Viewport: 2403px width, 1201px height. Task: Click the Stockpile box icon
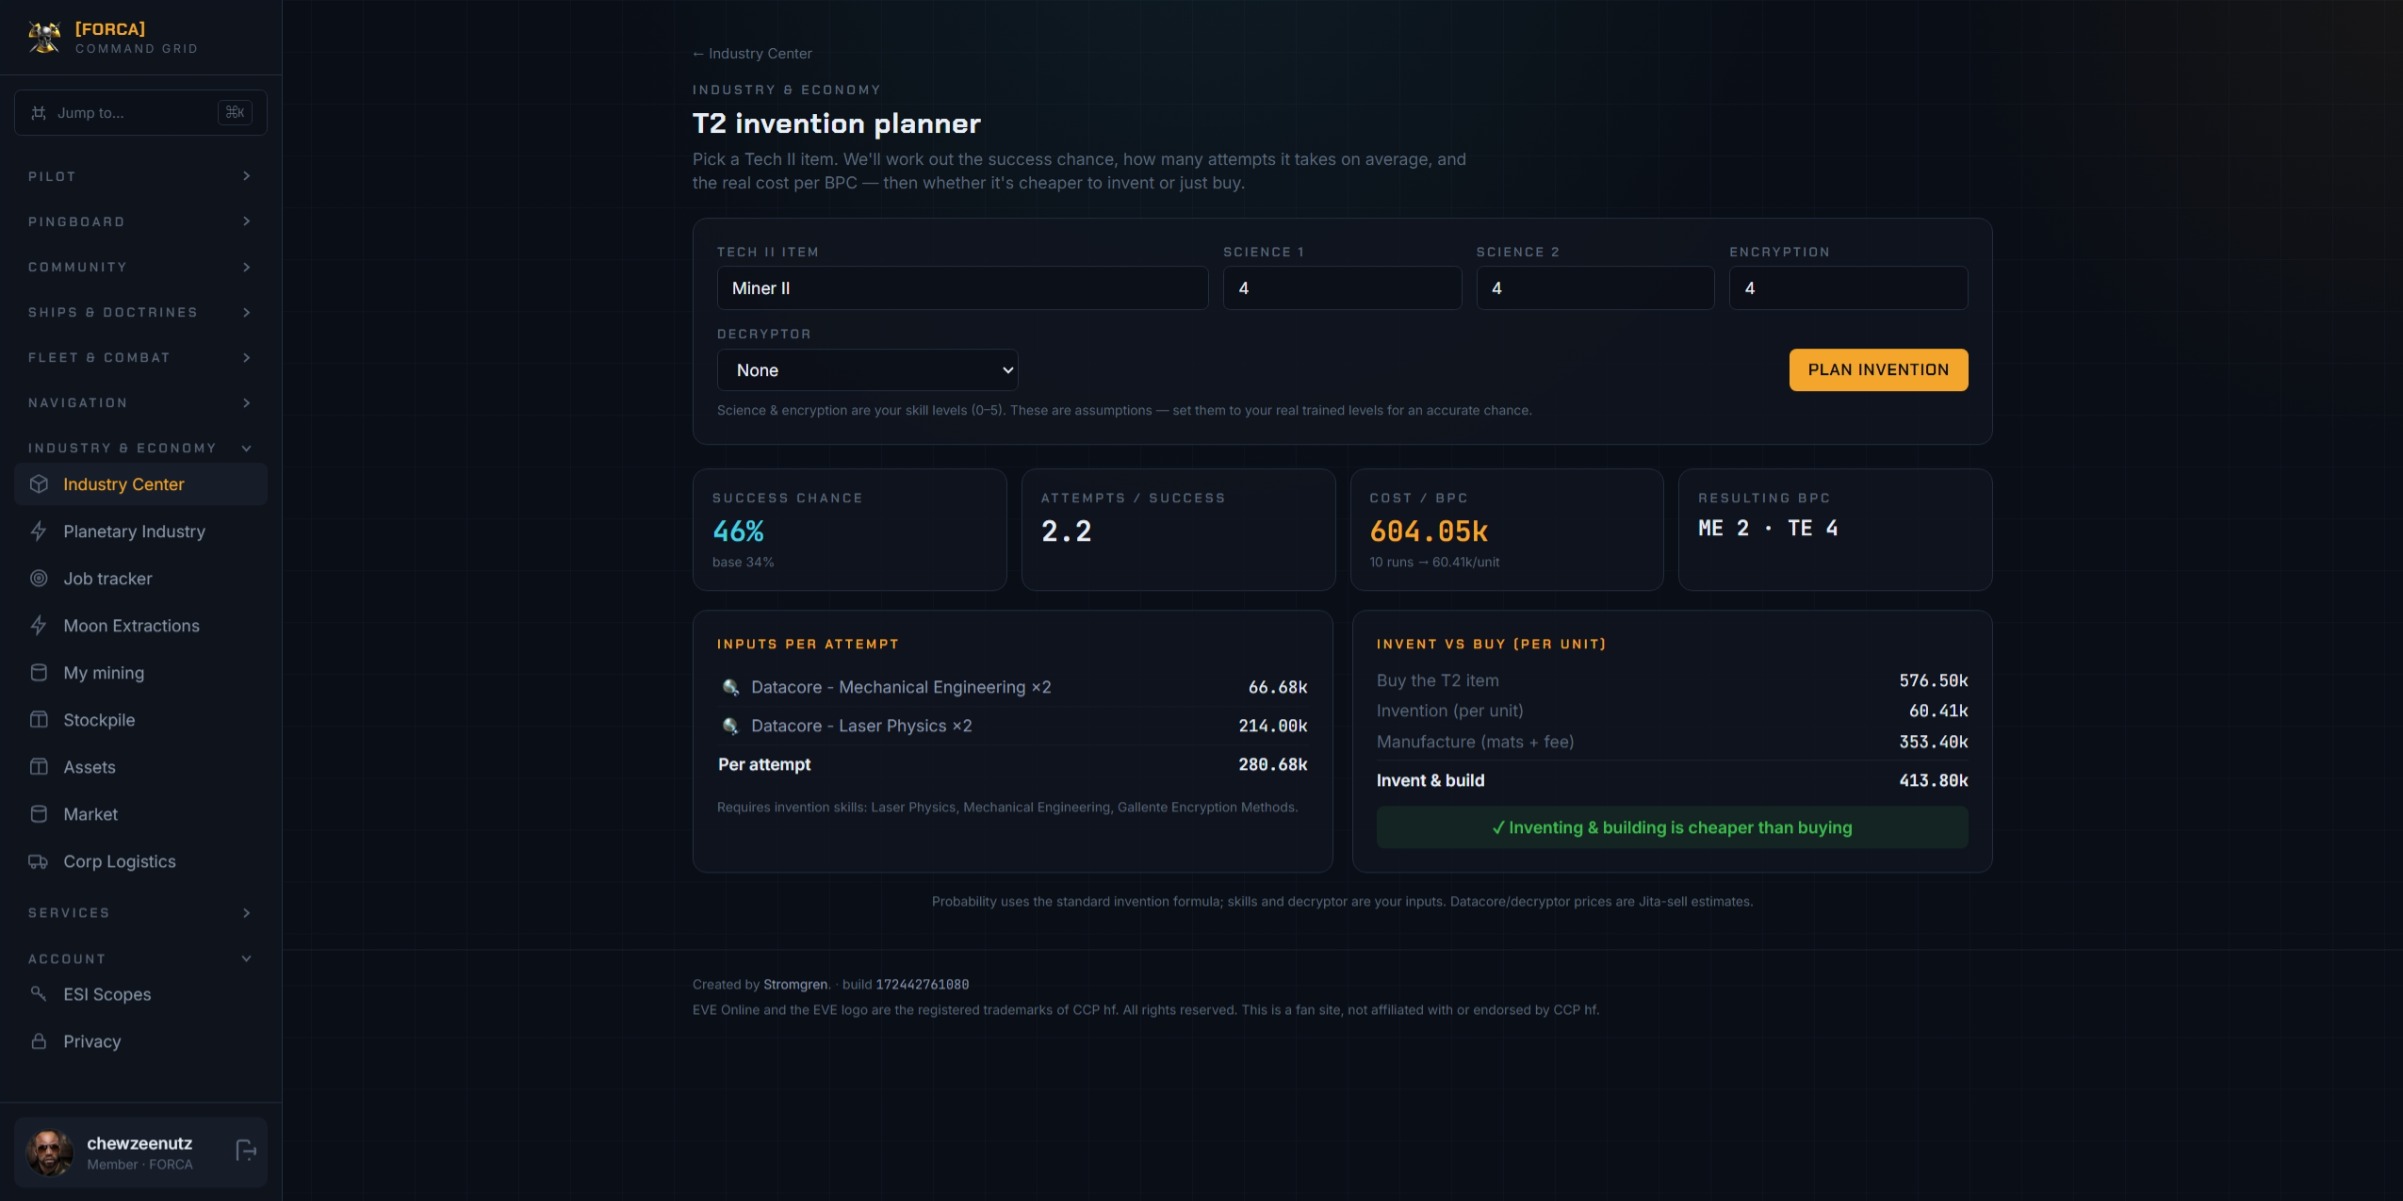coord(39,719)
